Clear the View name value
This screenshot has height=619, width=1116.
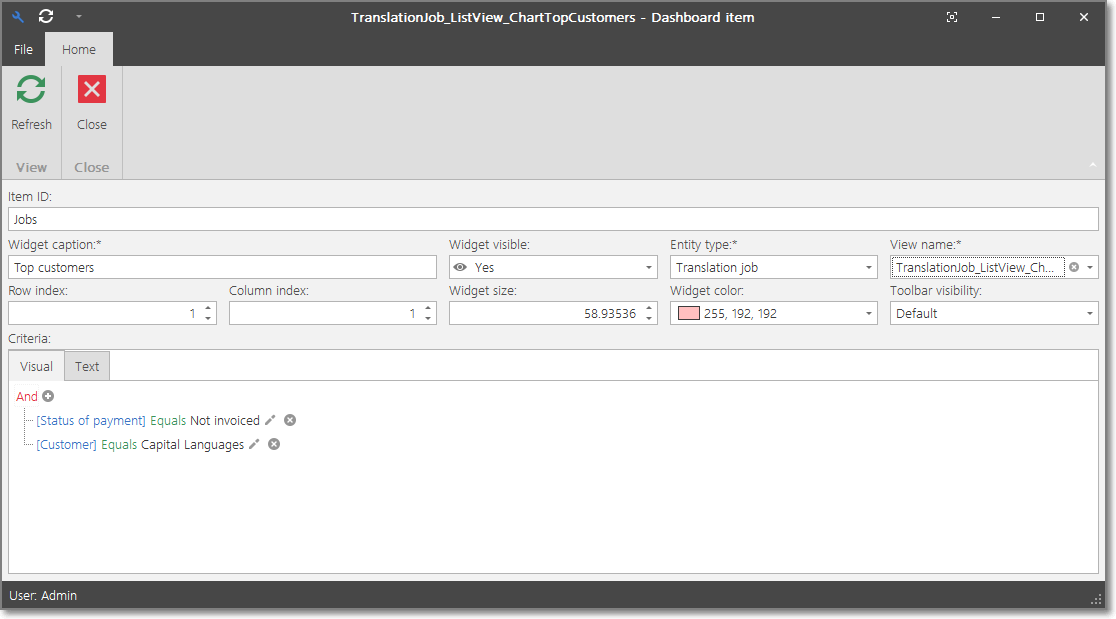pos(1074,268)
